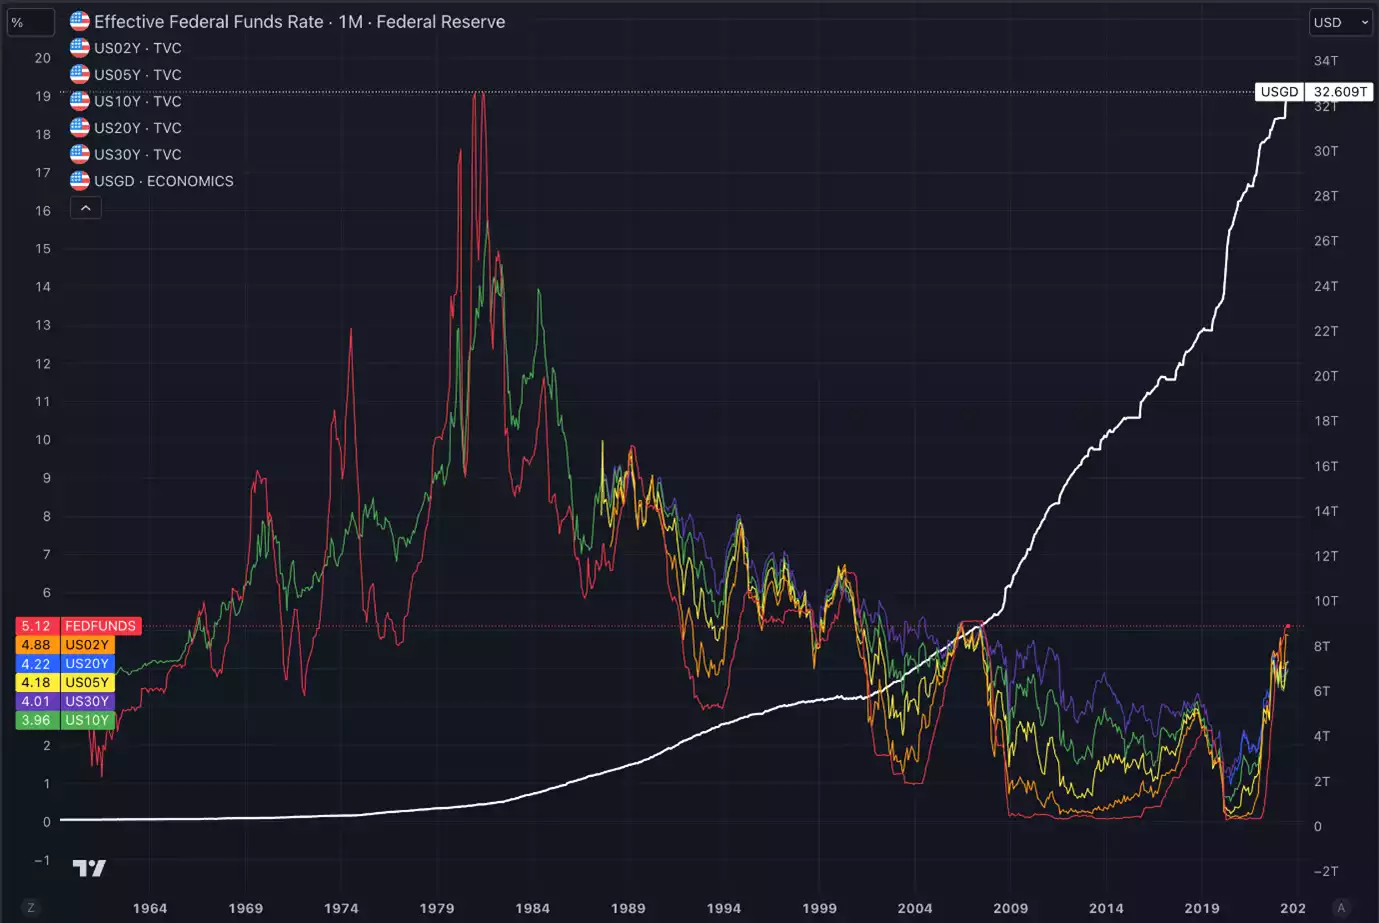Screen dimensions: 1379x923
Task: Click the US05Y flag icon in legend
Action: click(x=80, y=74)
